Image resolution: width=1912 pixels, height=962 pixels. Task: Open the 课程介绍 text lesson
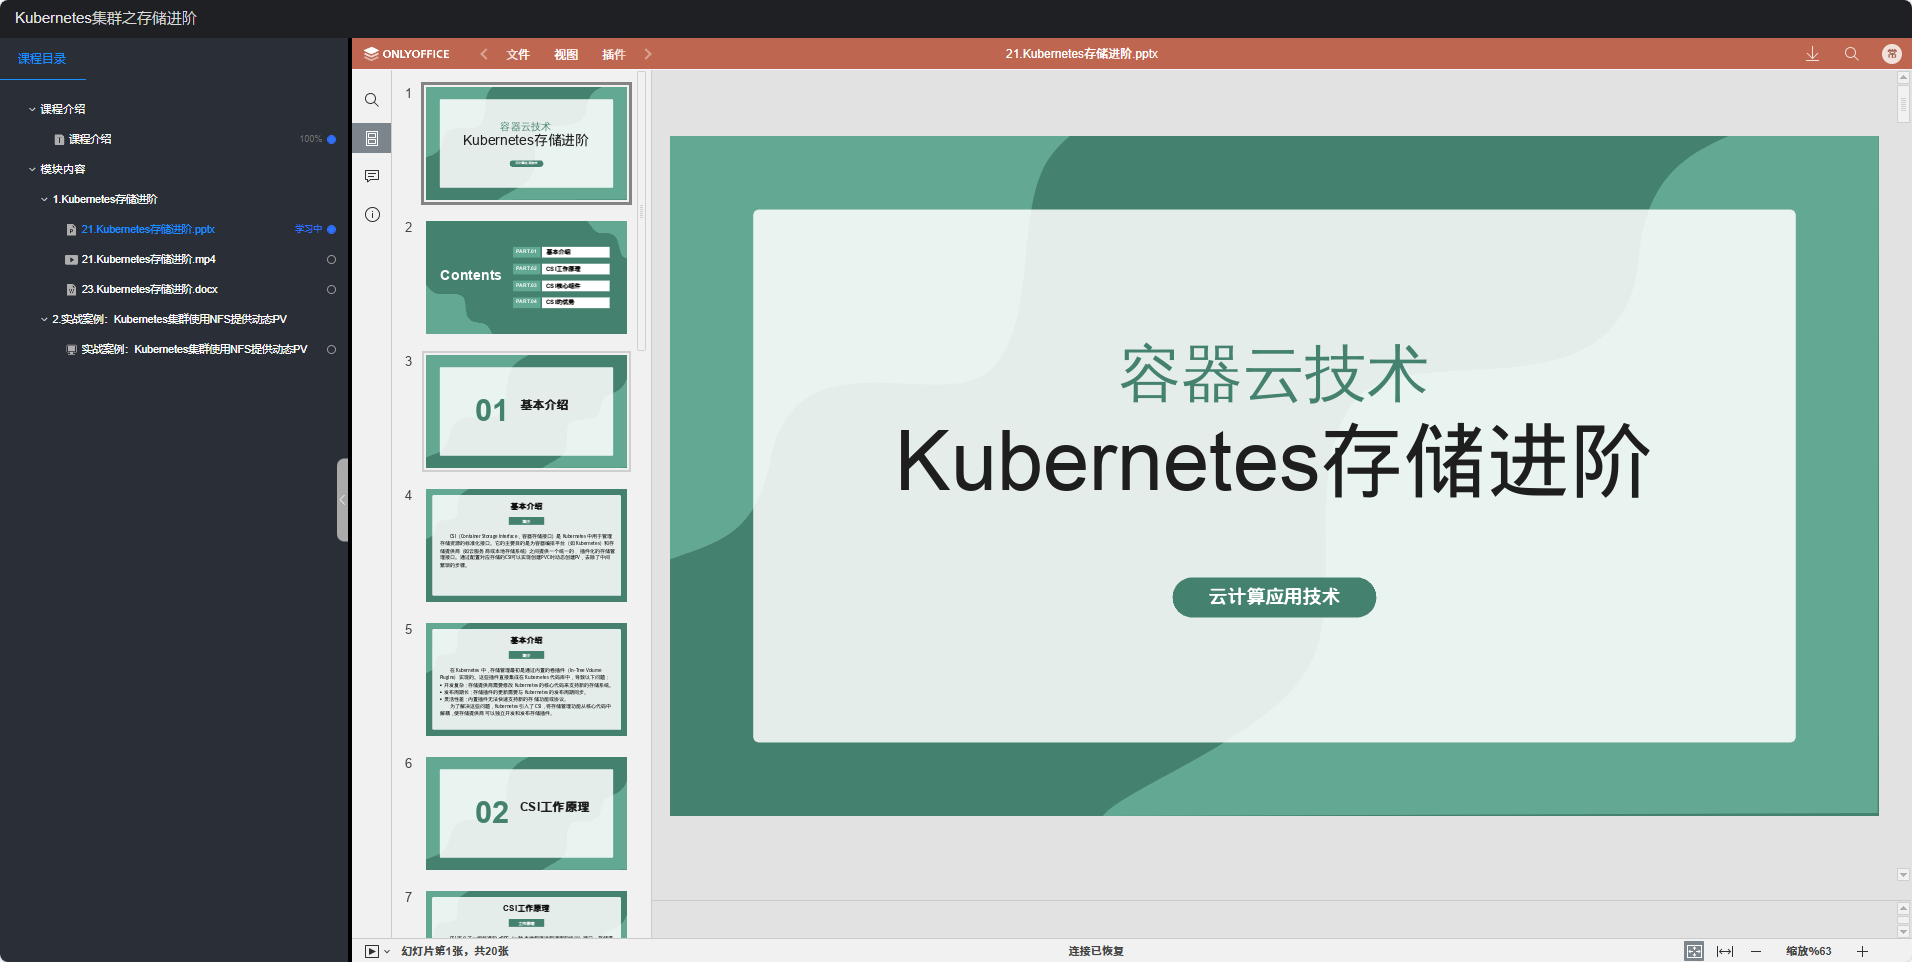(90, 139)
